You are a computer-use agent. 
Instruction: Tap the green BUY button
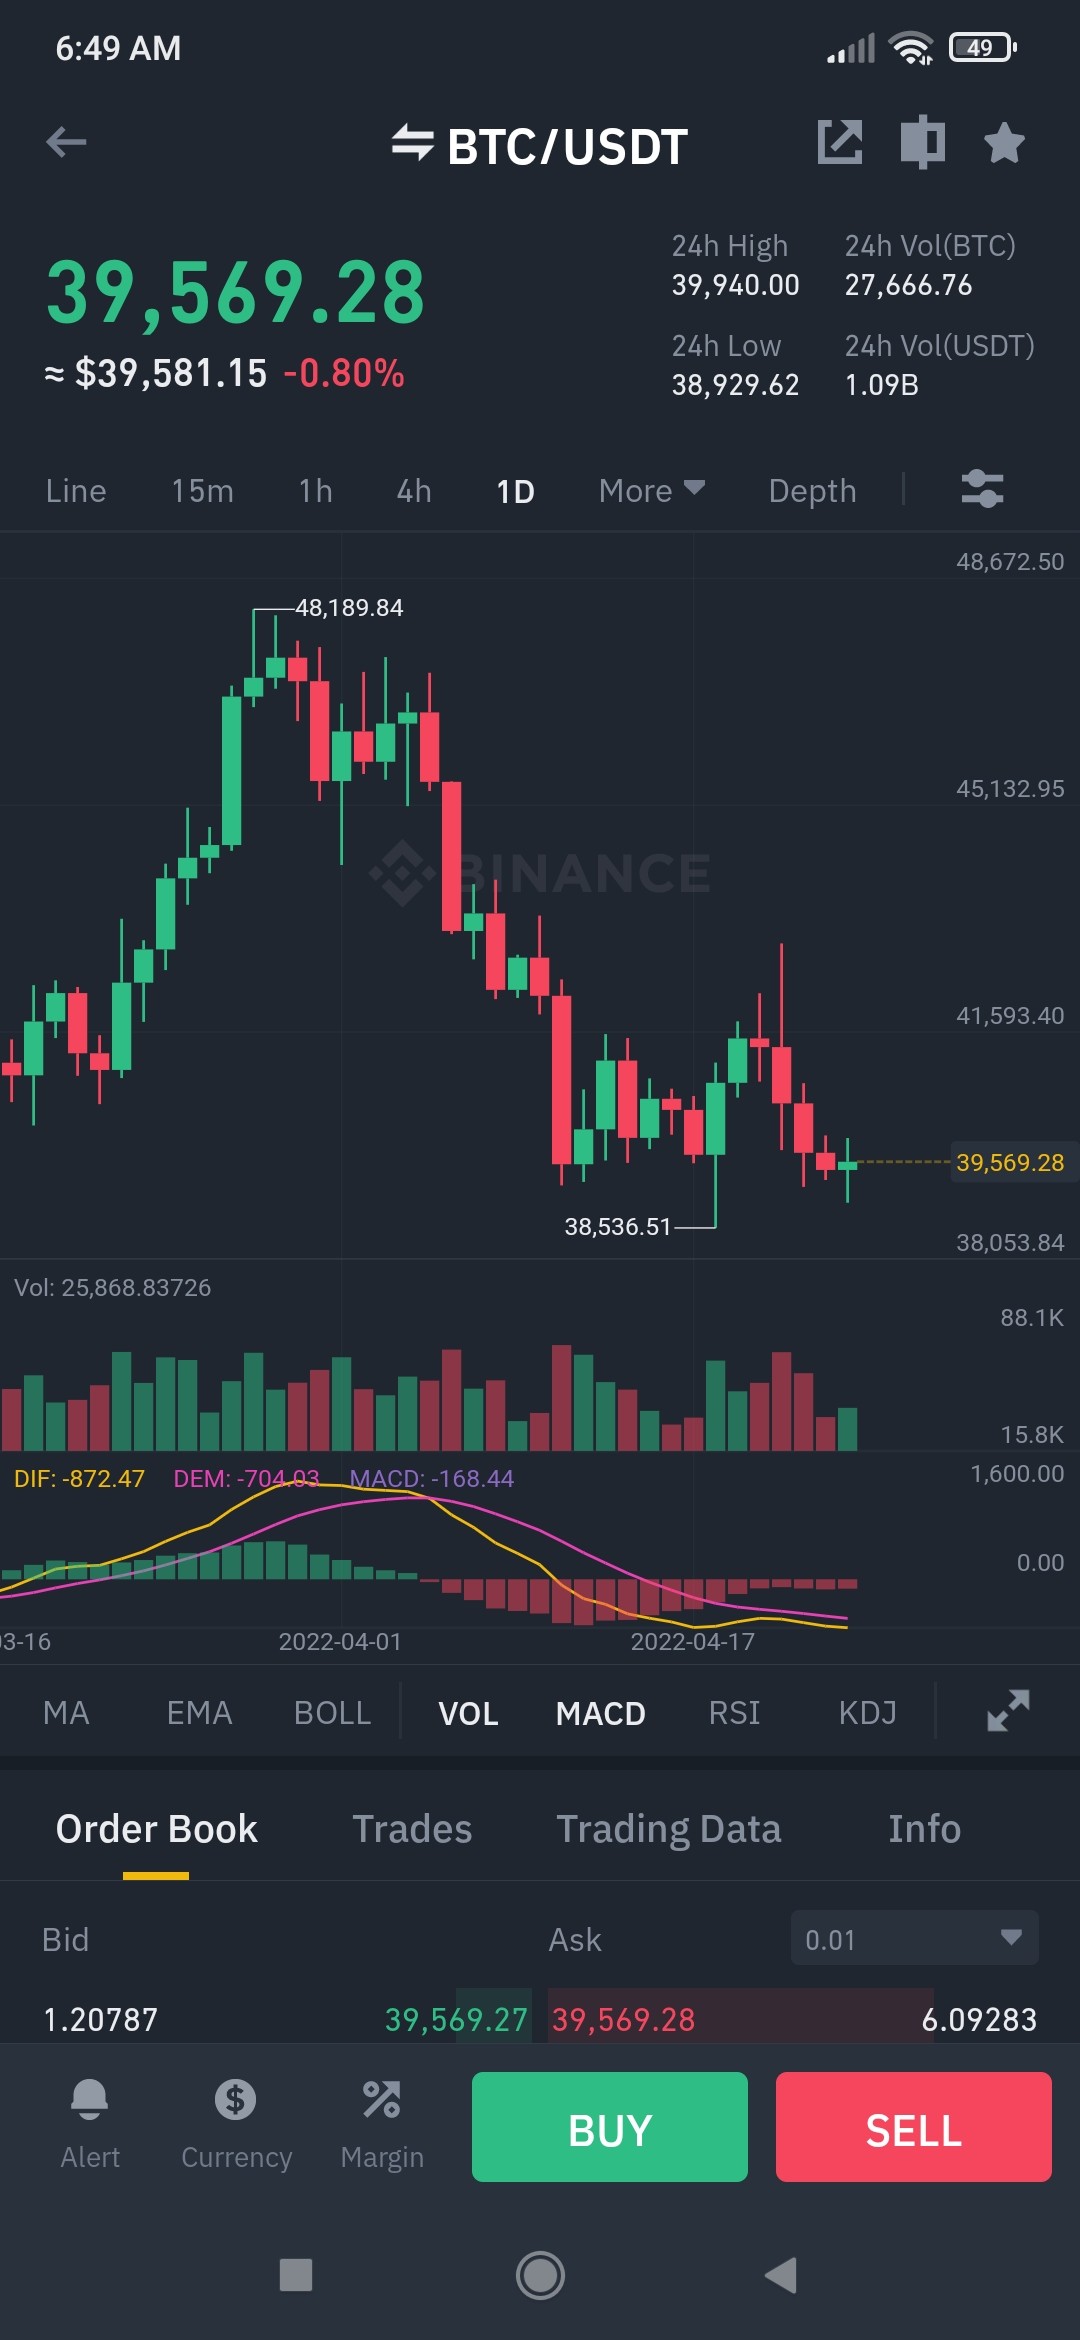(610, 2127)
